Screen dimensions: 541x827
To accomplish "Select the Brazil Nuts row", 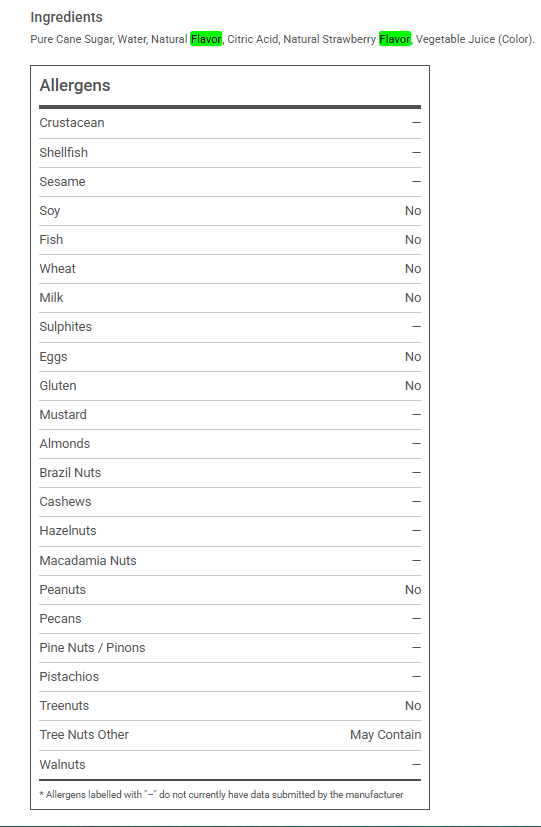I will pyautogui.click(x=230, y=473).
